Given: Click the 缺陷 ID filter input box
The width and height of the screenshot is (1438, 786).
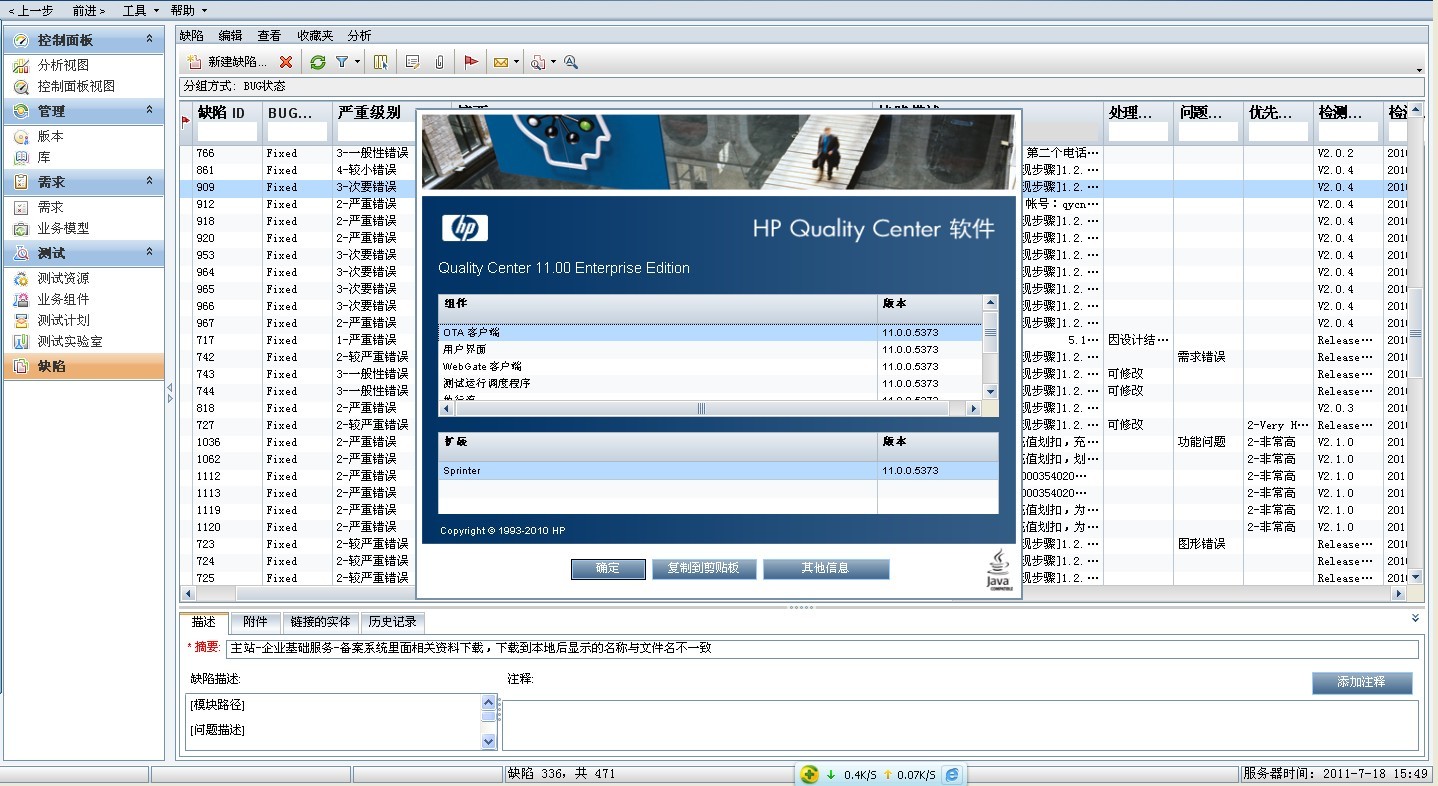Looking at the screenshot, I should coord(227,132).
